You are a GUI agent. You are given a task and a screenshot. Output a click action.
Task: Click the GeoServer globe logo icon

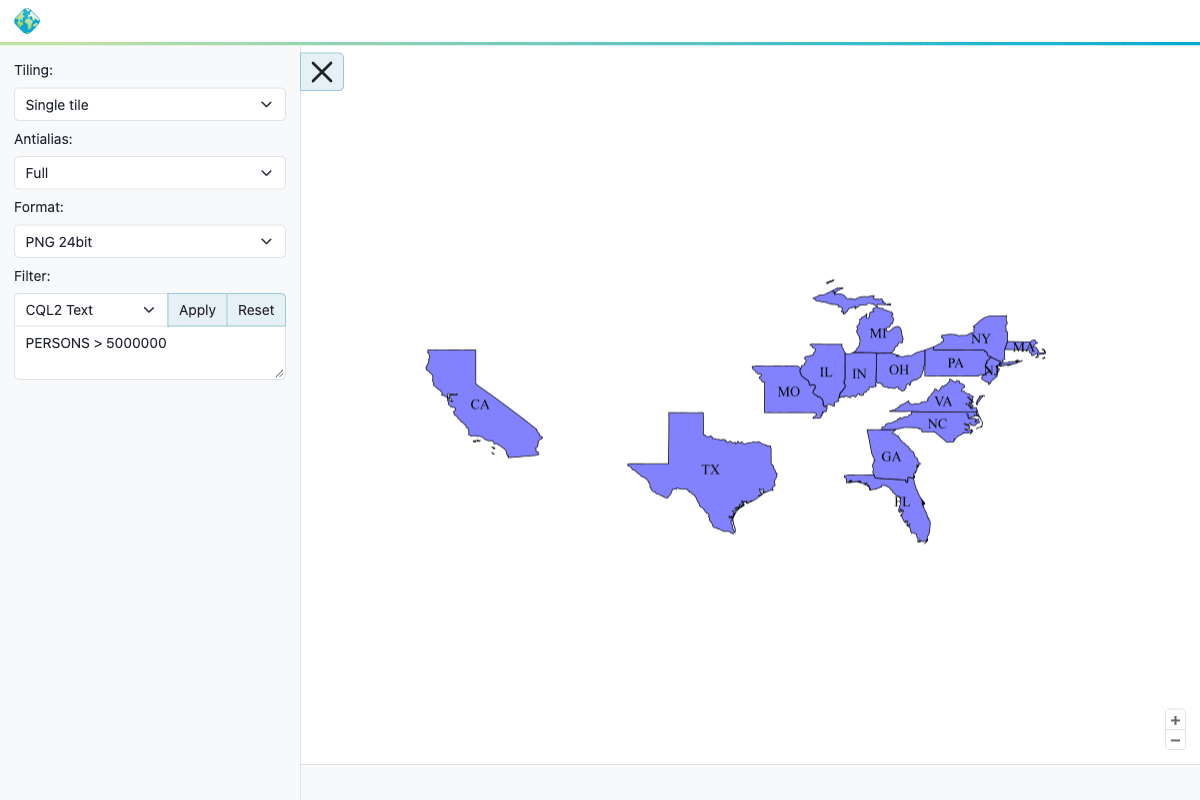click(27, 21)
